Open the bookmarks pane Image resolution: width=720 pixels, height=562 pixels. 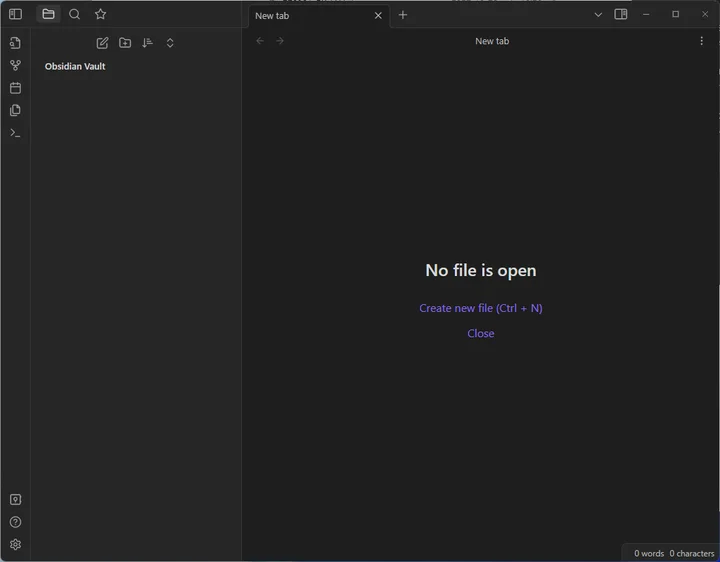pos(100,14)
